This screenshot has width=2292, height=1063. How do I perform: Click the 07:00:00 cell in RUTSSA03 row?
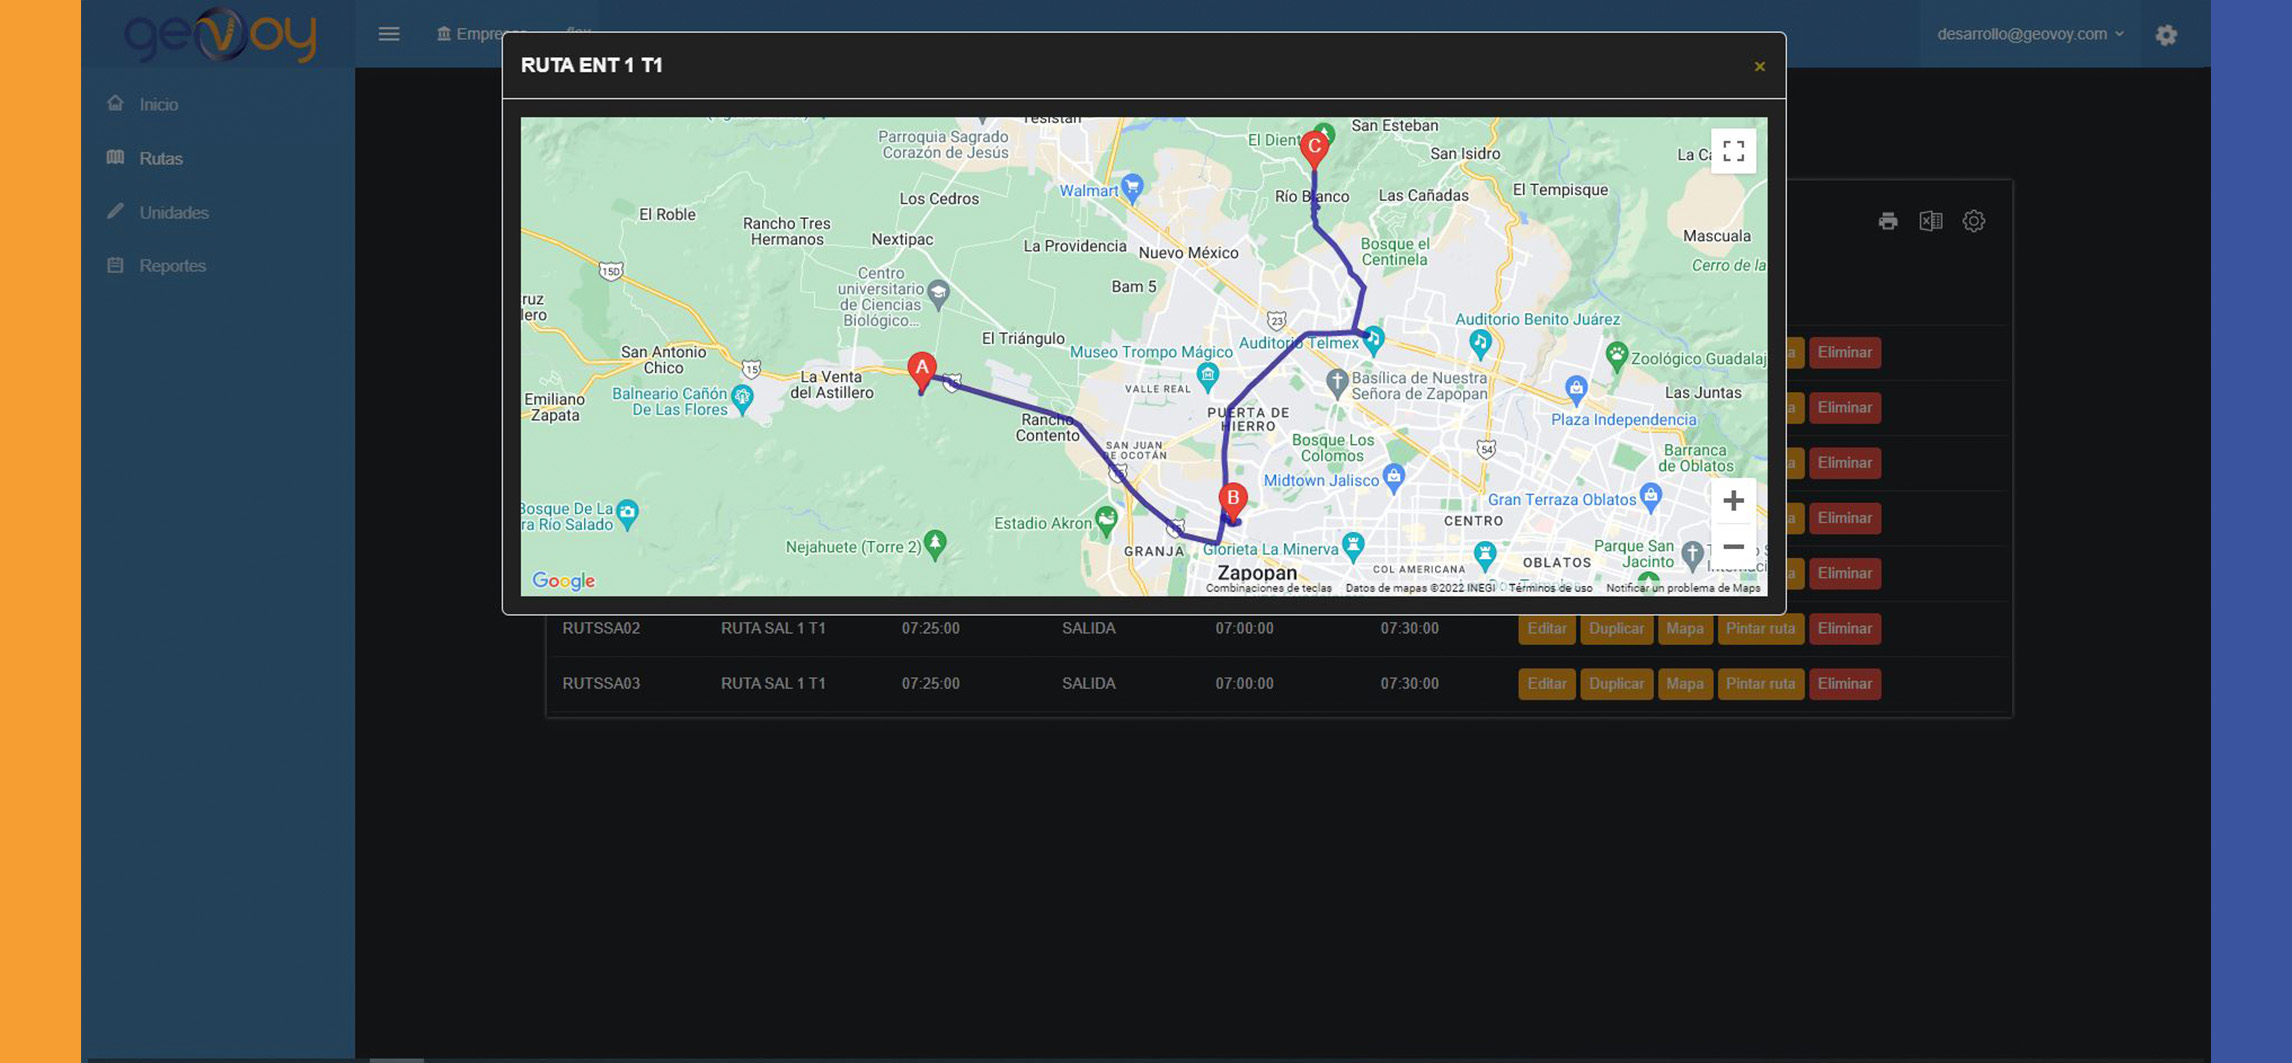[1244, 684]
